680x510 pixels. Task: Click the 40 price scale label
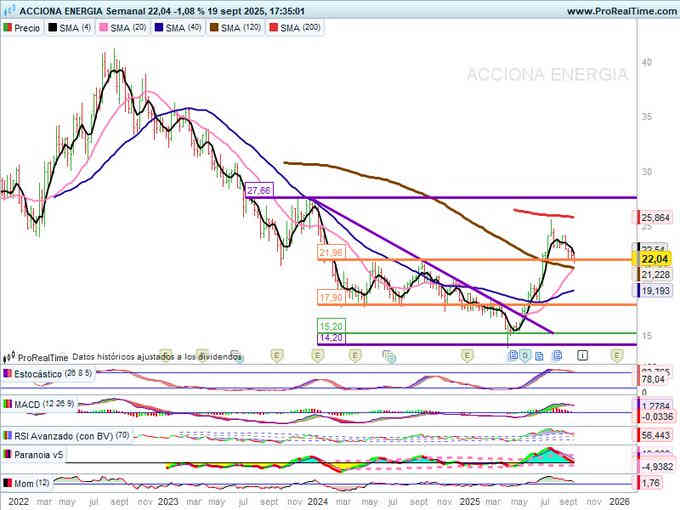(x=647, y=62)
